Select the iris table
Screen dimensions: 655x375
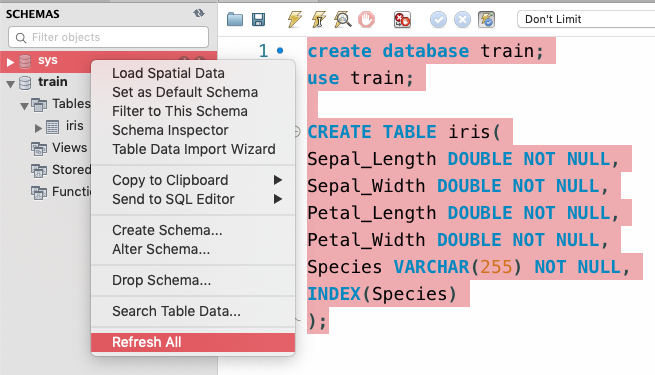[74, 126]
